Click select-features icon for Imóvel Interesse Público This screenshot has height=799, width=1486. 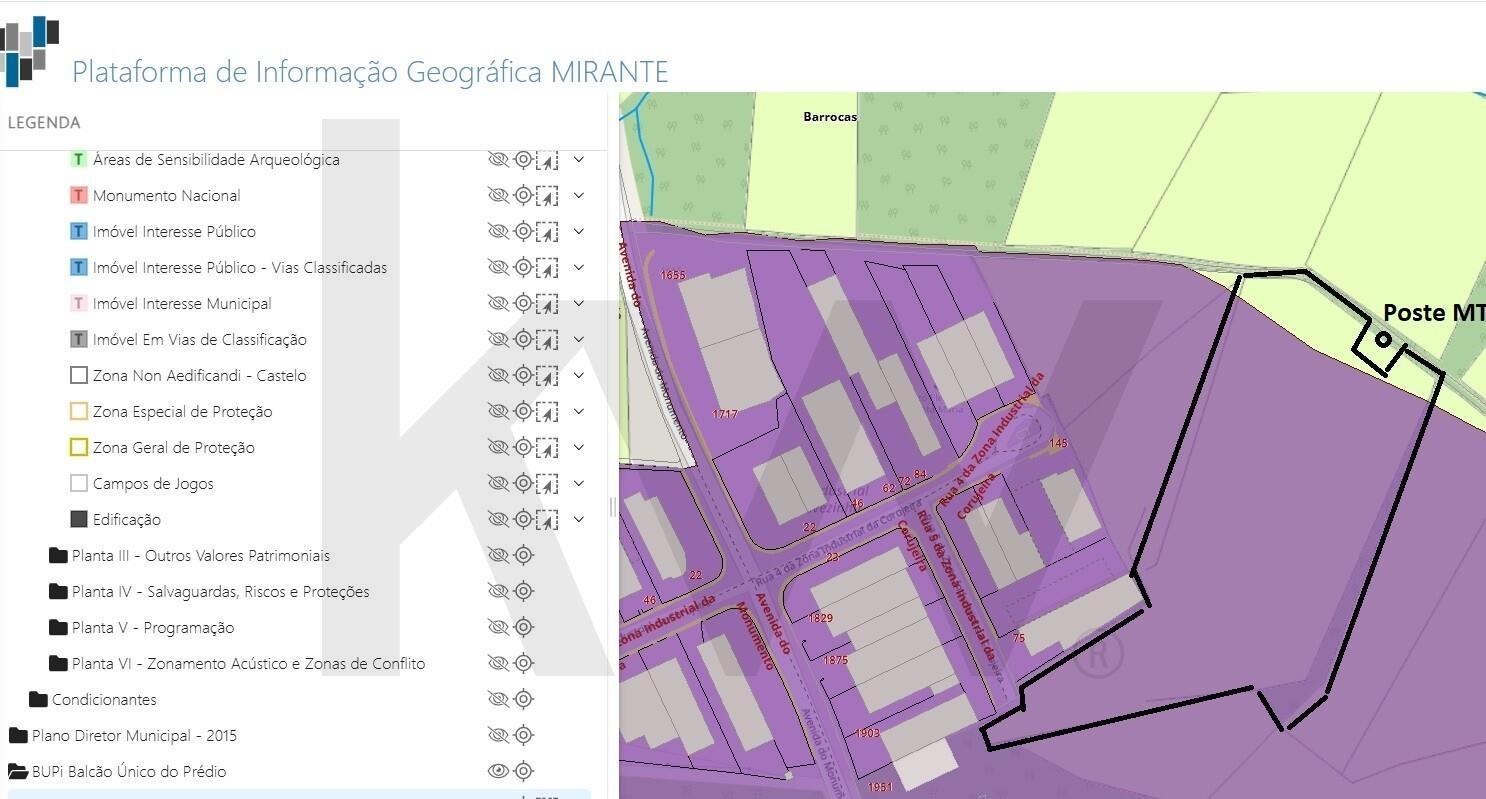click(546, 231)
